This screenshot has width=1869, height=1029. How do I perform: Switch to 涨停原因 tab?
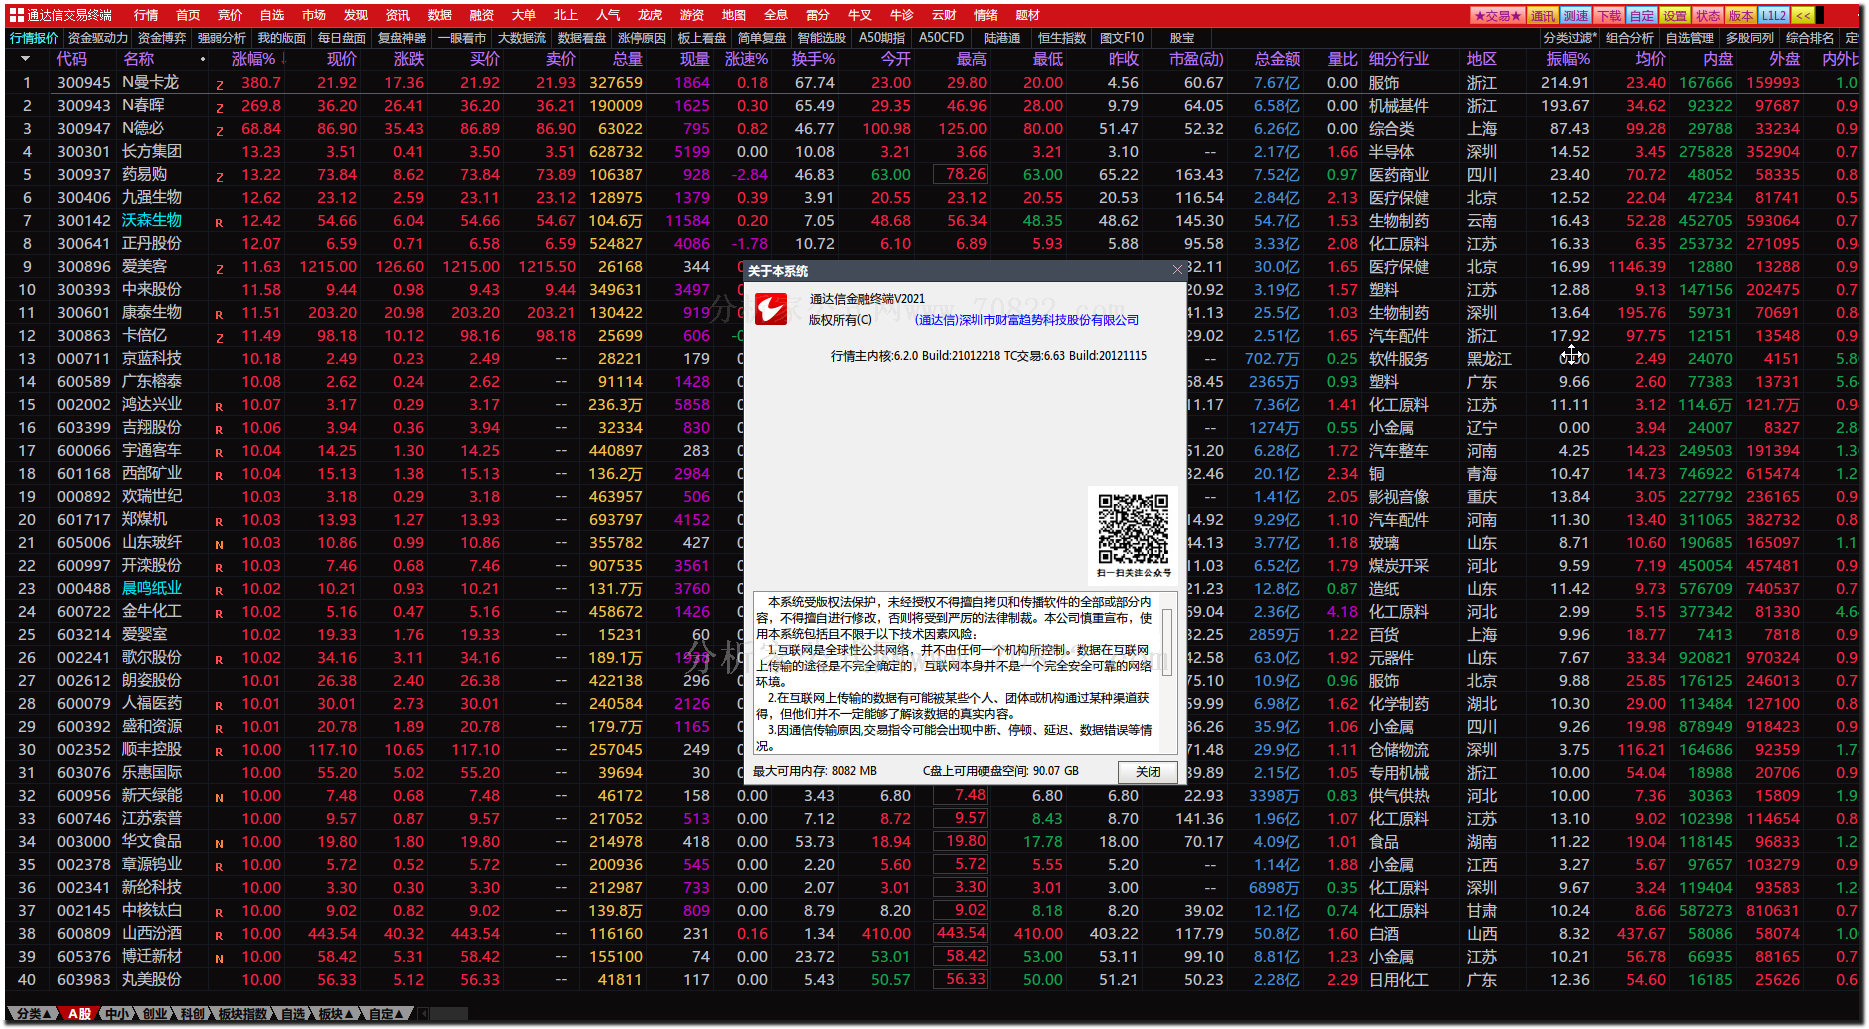[642, 38]
